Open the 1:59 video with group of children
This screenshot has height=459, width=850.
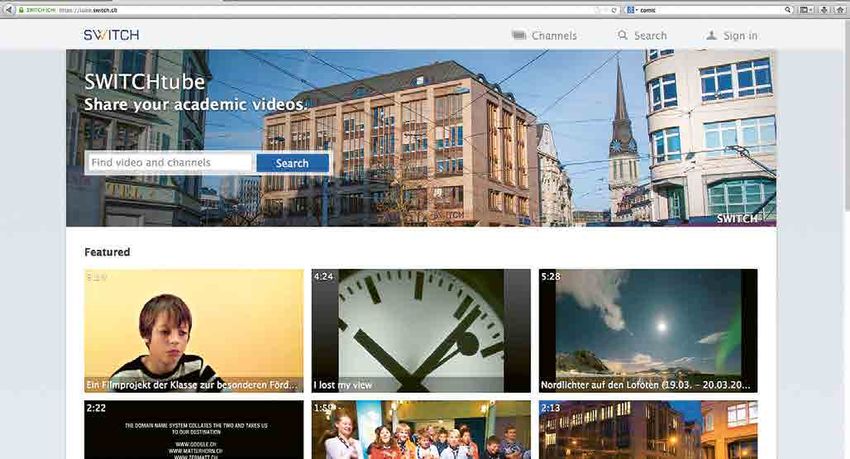421,430
